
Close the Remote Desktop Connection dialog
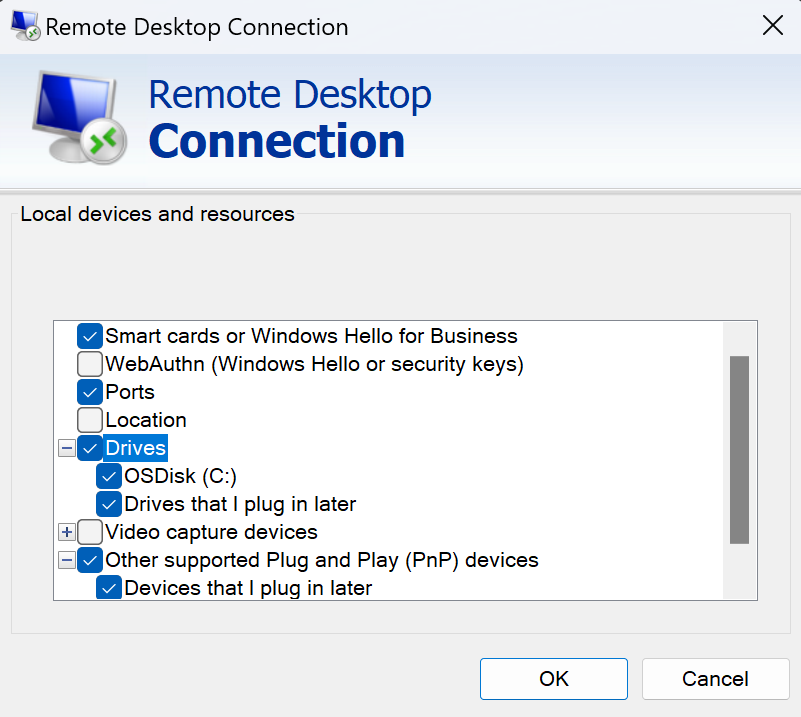[772, 25]
